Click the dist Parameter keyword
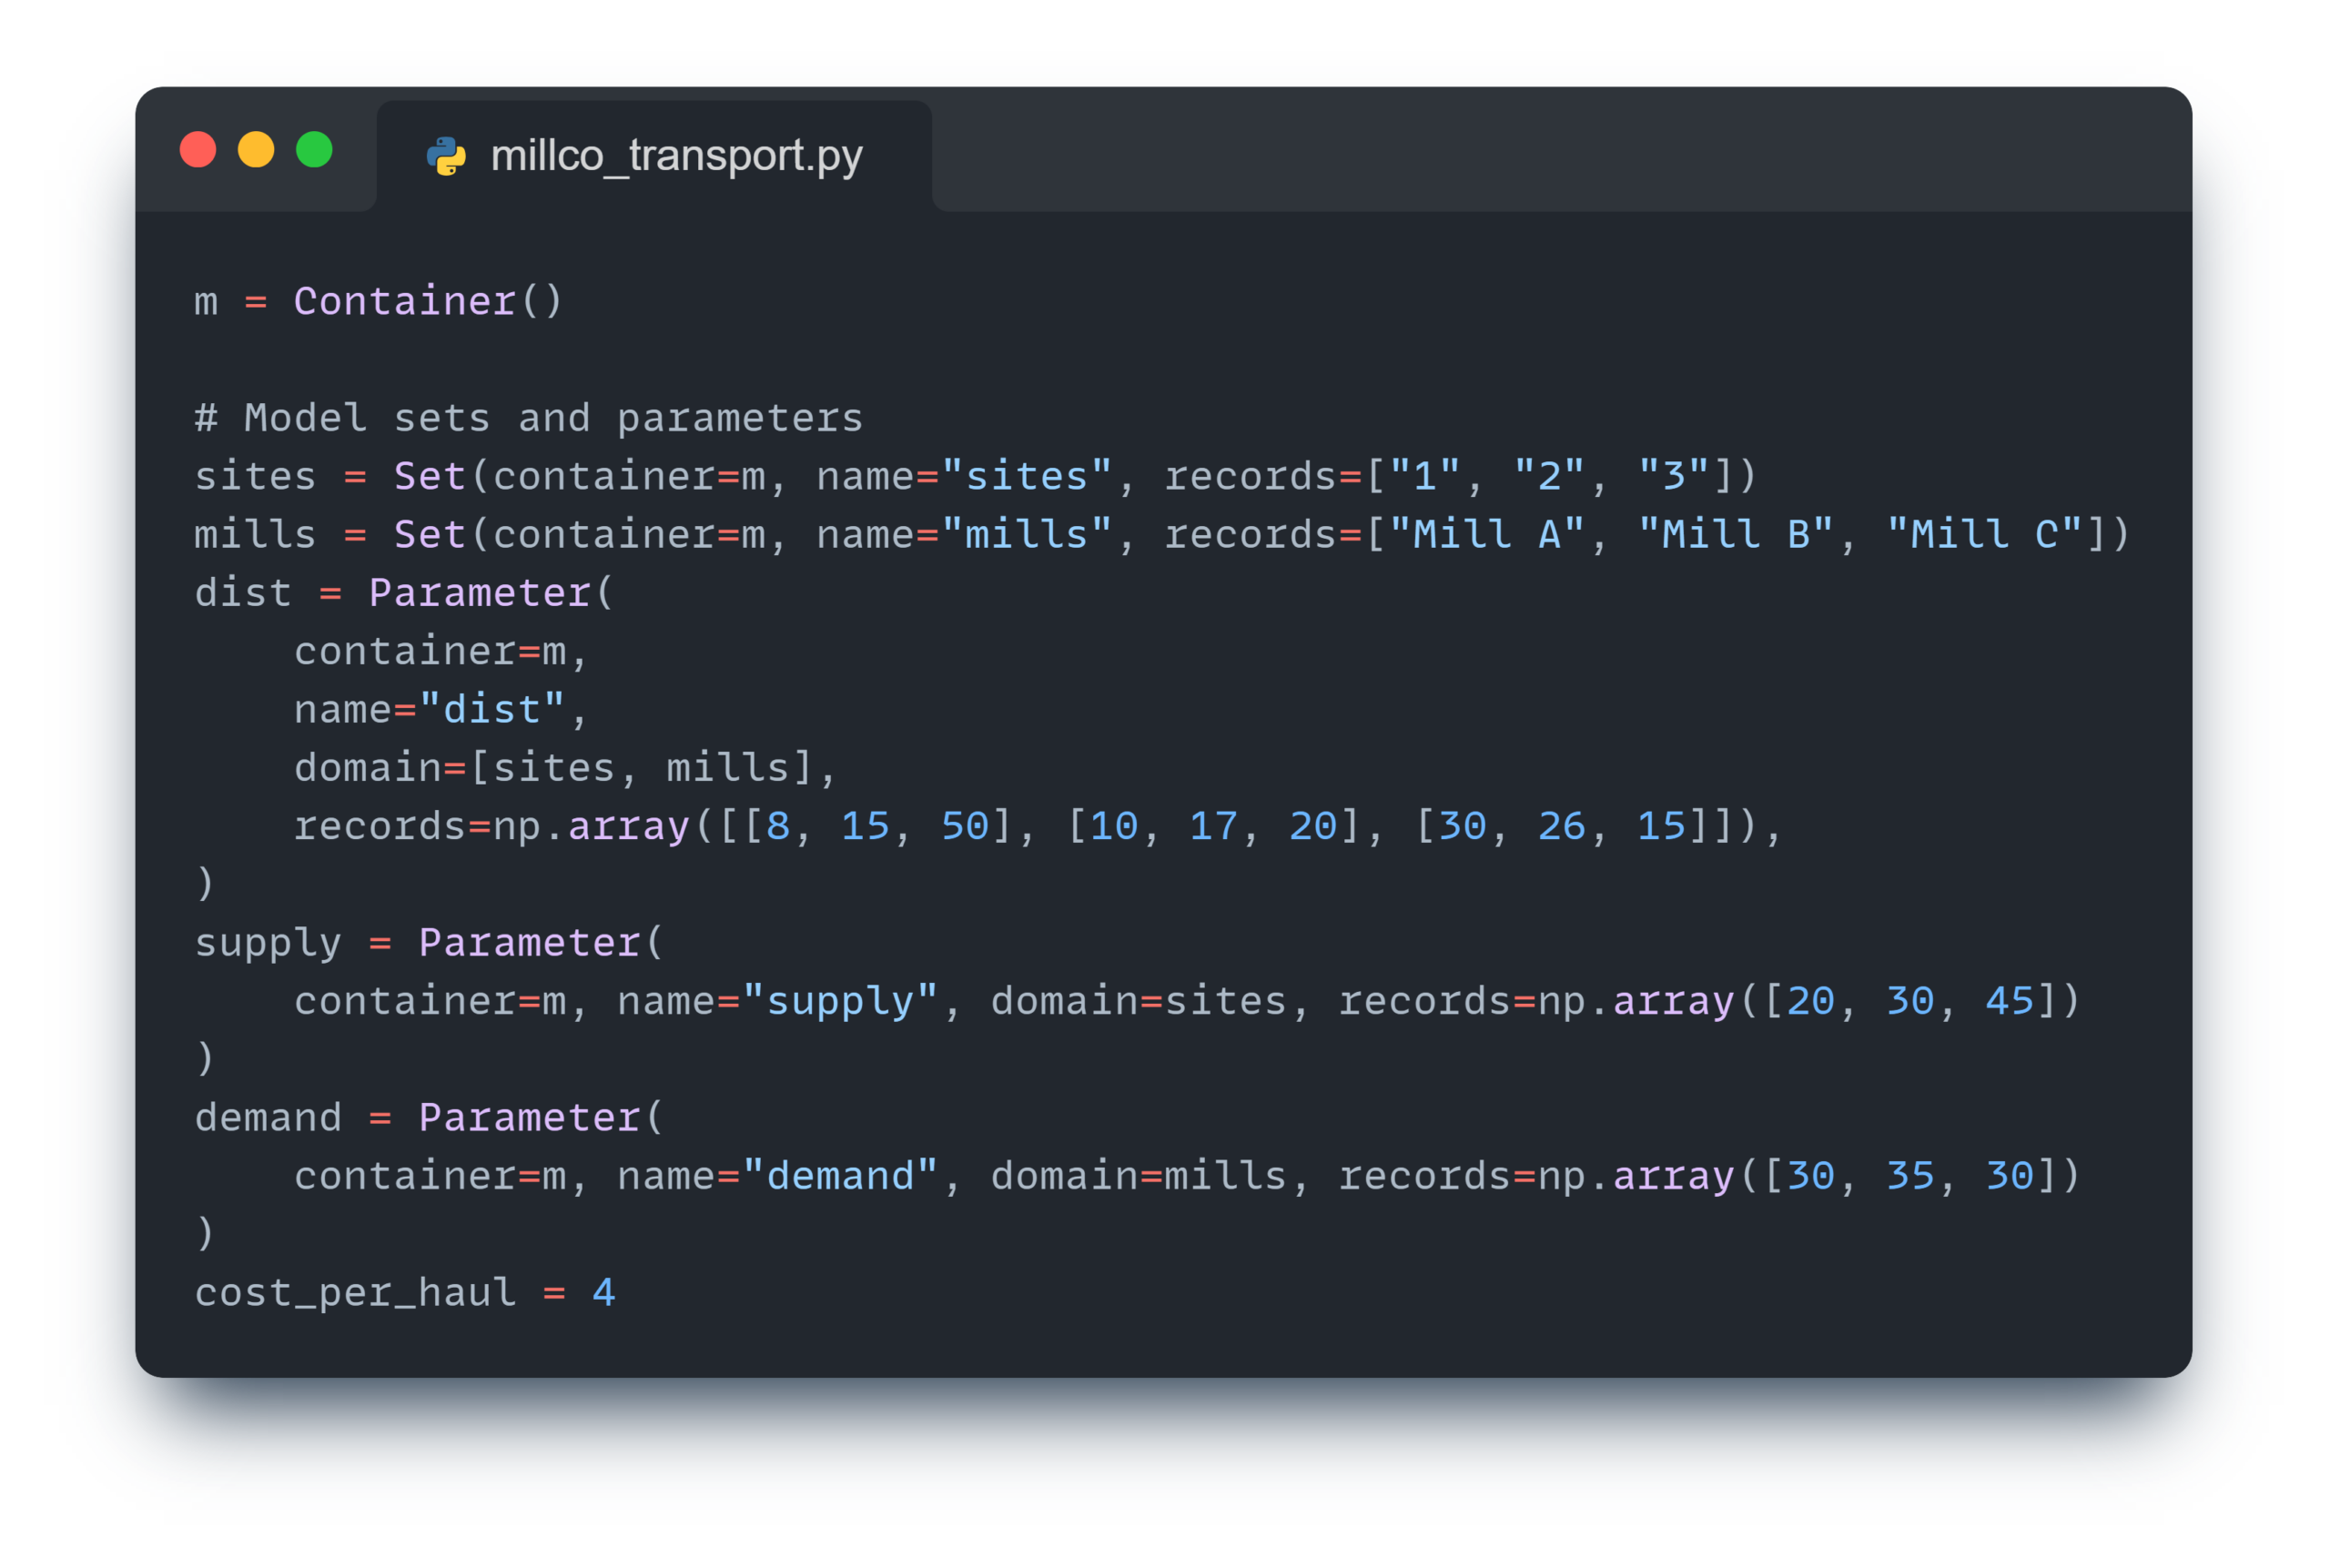 pos(480,593)
